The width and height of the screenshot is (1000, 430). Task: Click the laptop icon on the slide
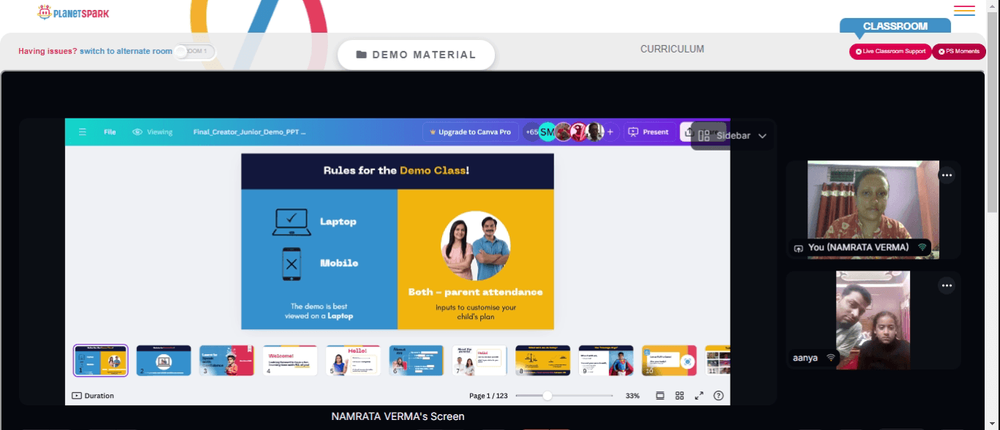click(x=291, y=222)
